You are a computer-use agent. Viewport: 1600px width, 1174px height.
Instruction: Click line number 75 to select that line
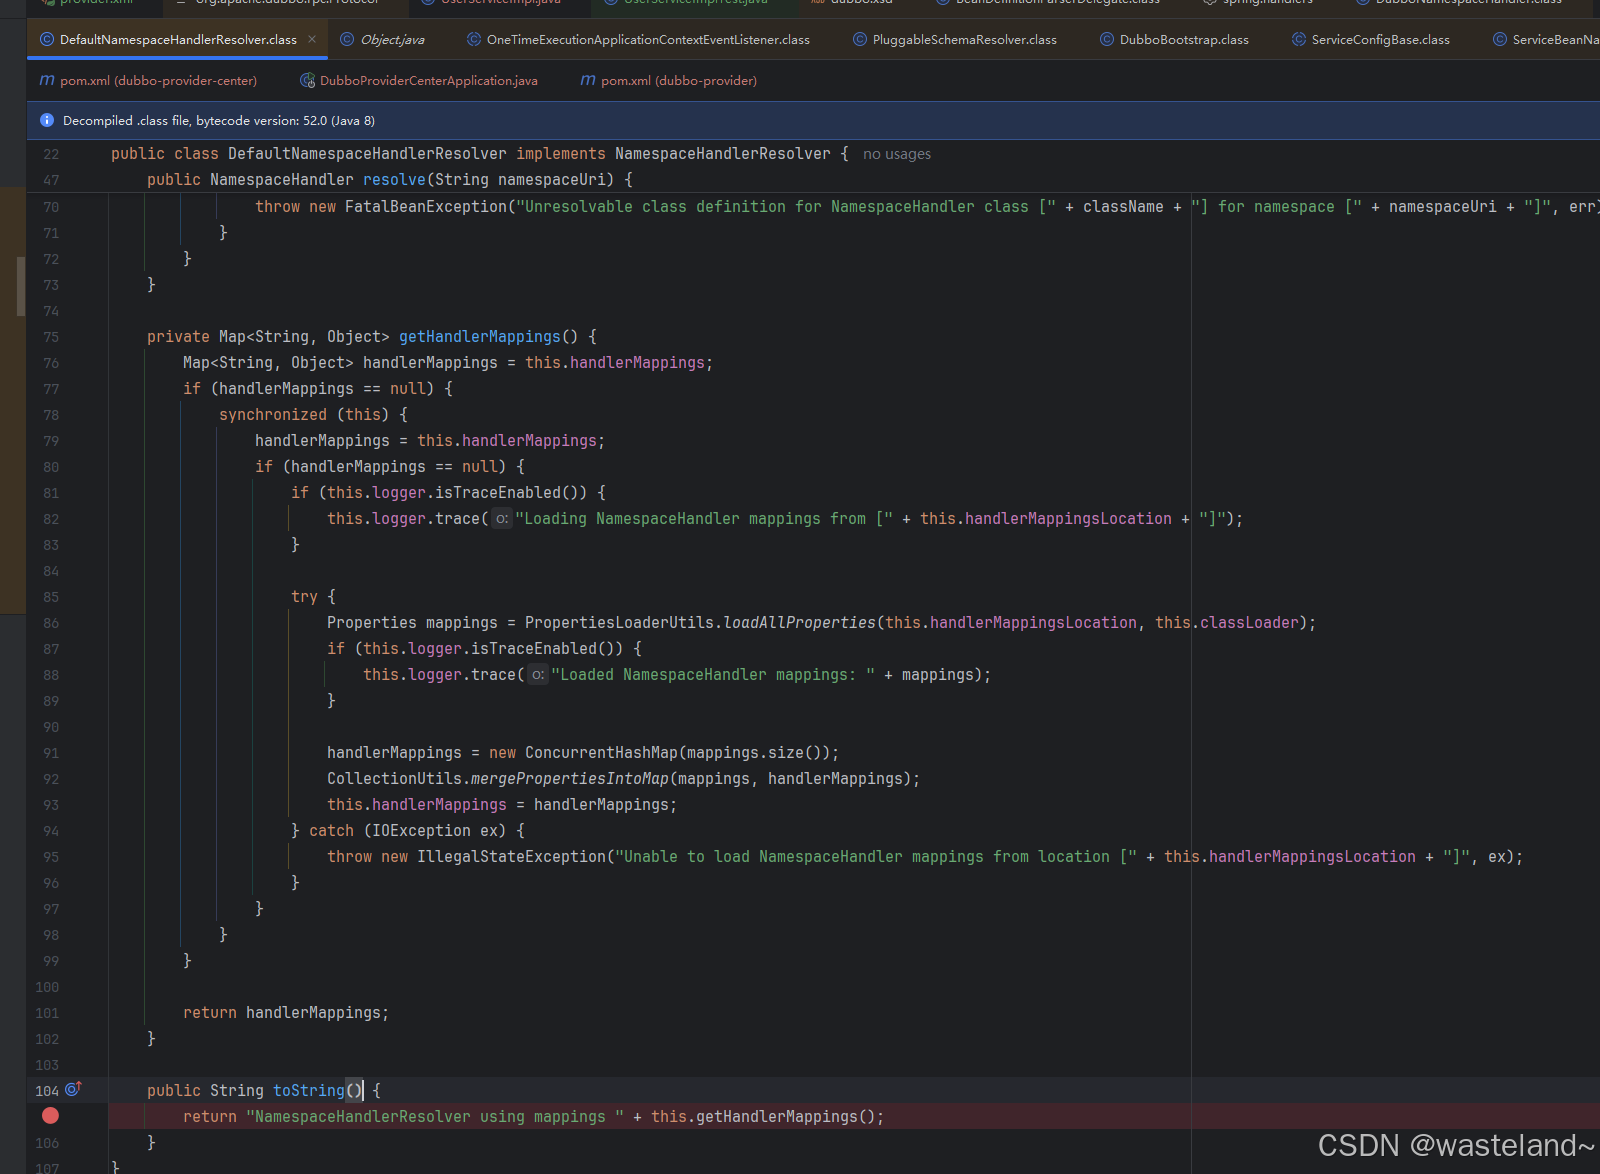coord(51,337)
